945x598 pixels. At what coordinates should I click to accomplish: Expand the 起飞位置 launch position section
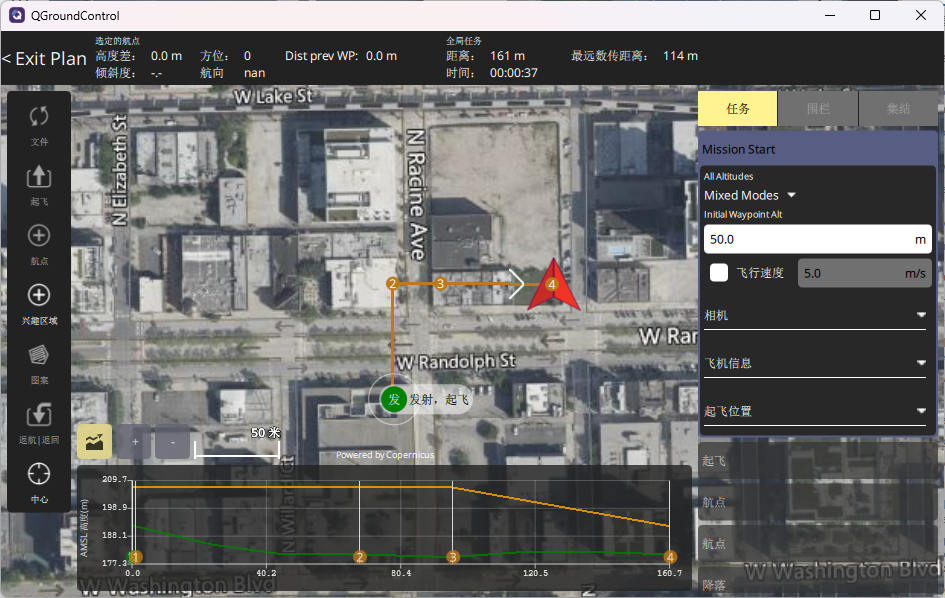tap(815, 411)
